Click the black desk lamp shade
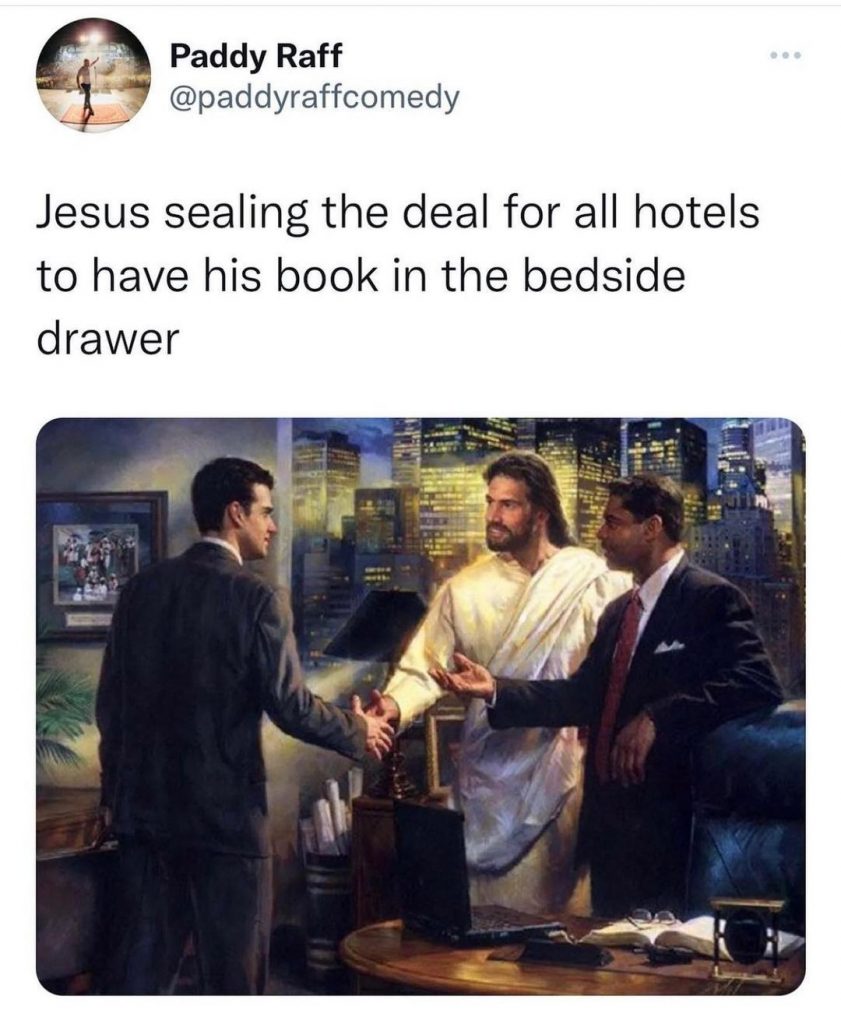This screenshot has width=841, height=1024. pyautogui.click(x=375, y=624)
